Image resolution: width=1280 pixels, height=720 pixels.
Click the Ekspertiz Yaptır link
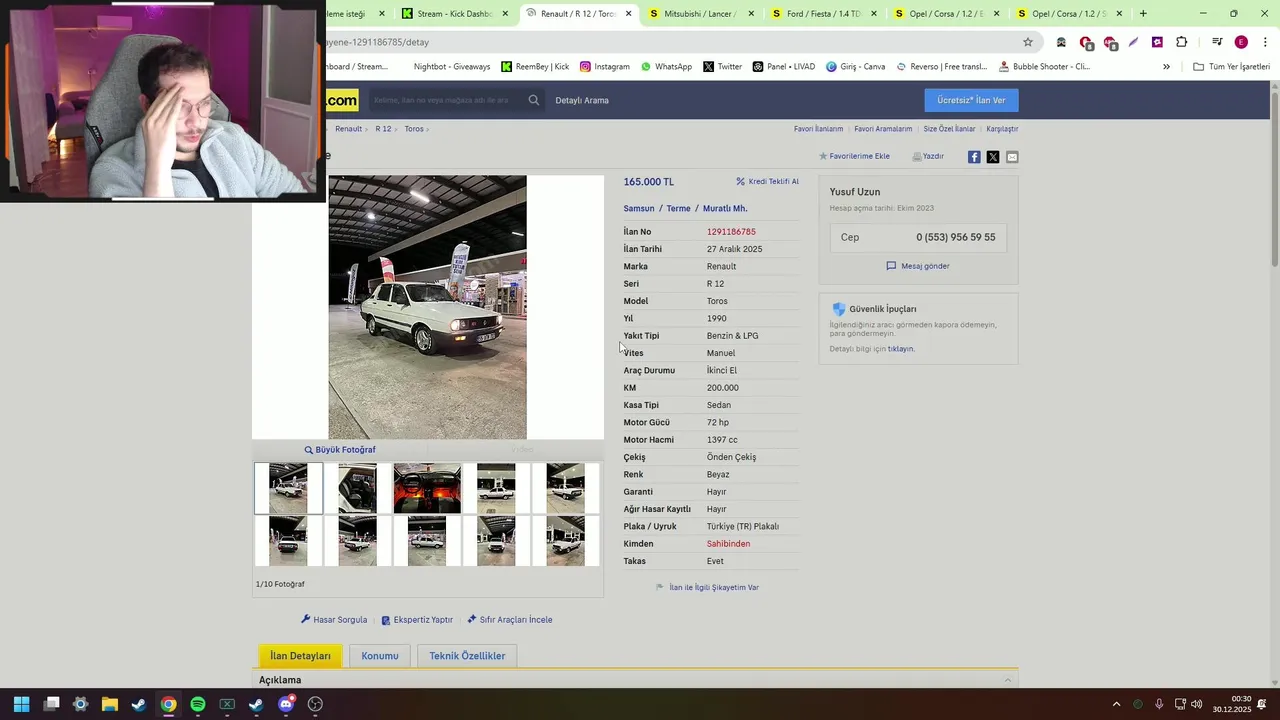pyautogui.click(x=417, y=620)
